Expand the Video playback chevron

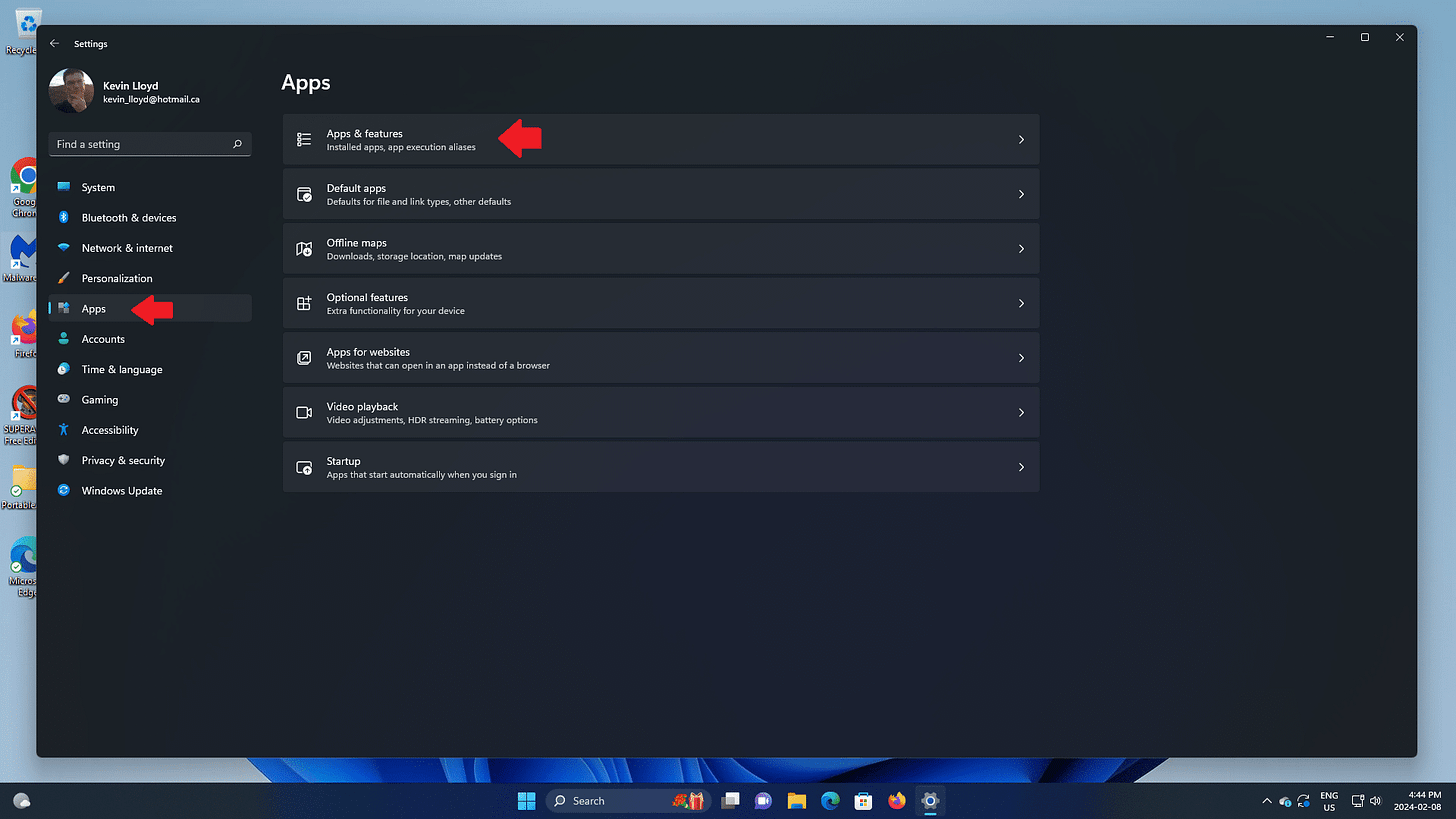1021,412
